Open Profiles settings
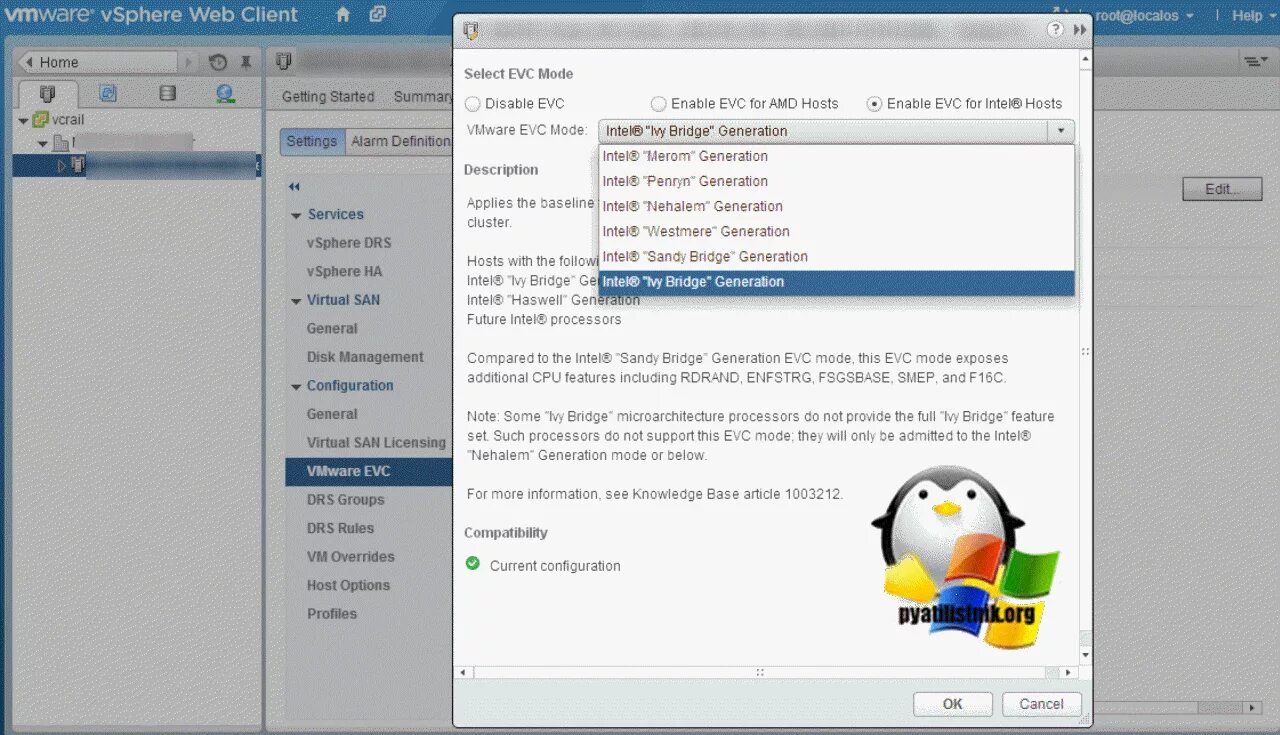The width and height of the screenshot is (1280, 735). click(x=332, y=614)
